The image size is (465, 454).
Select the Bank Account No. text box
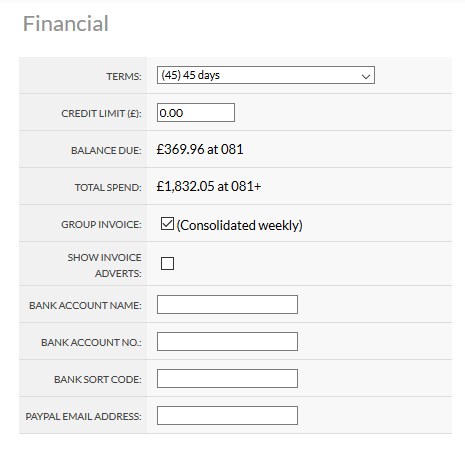point(227,341)
